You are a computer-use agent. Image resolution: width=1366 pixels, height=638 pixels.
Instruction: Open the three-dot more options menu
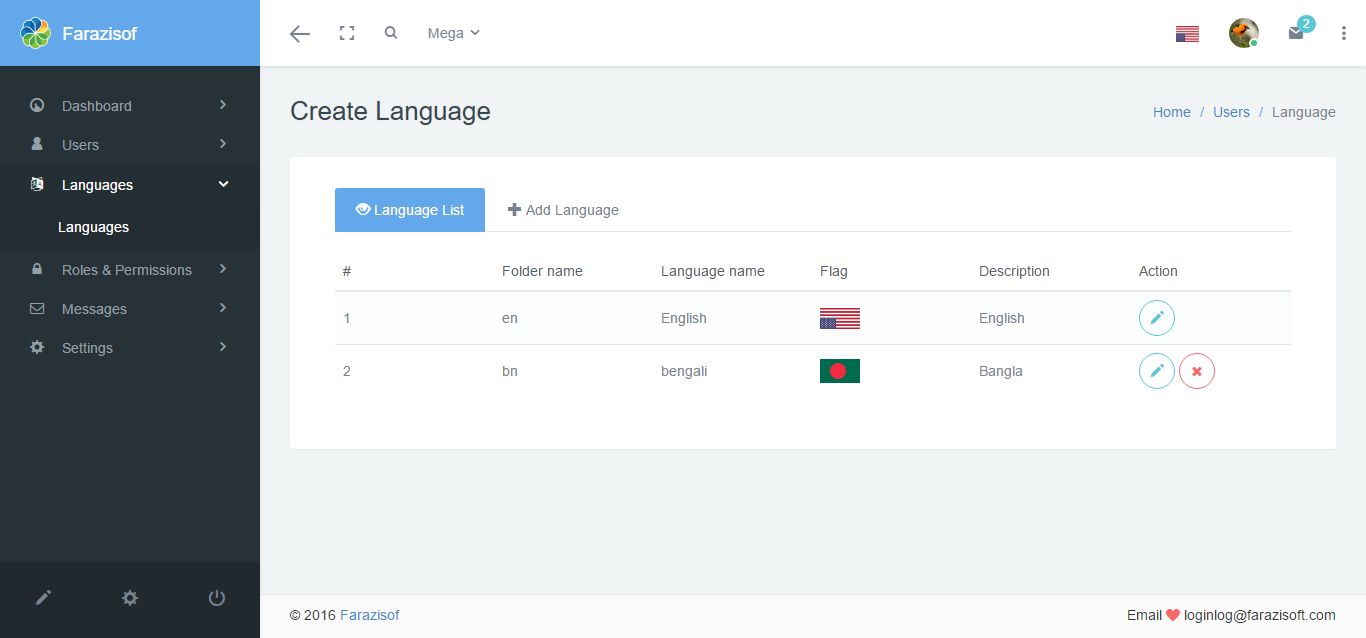coord(1343,33)
